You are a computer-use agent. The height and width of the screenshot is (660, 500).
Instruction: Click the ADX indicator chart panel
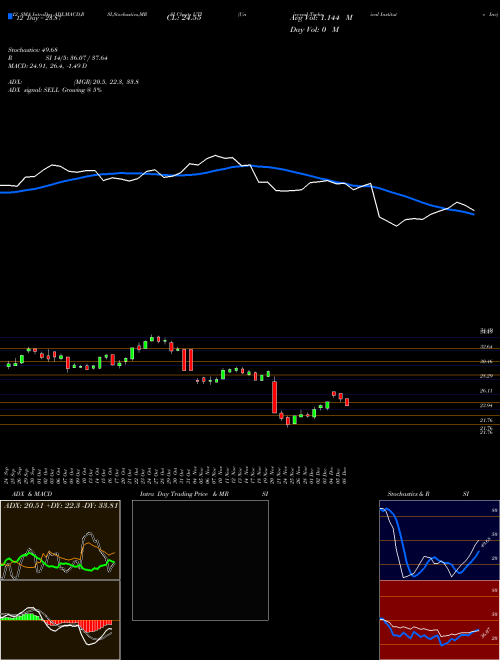click(x=60, y=540)
